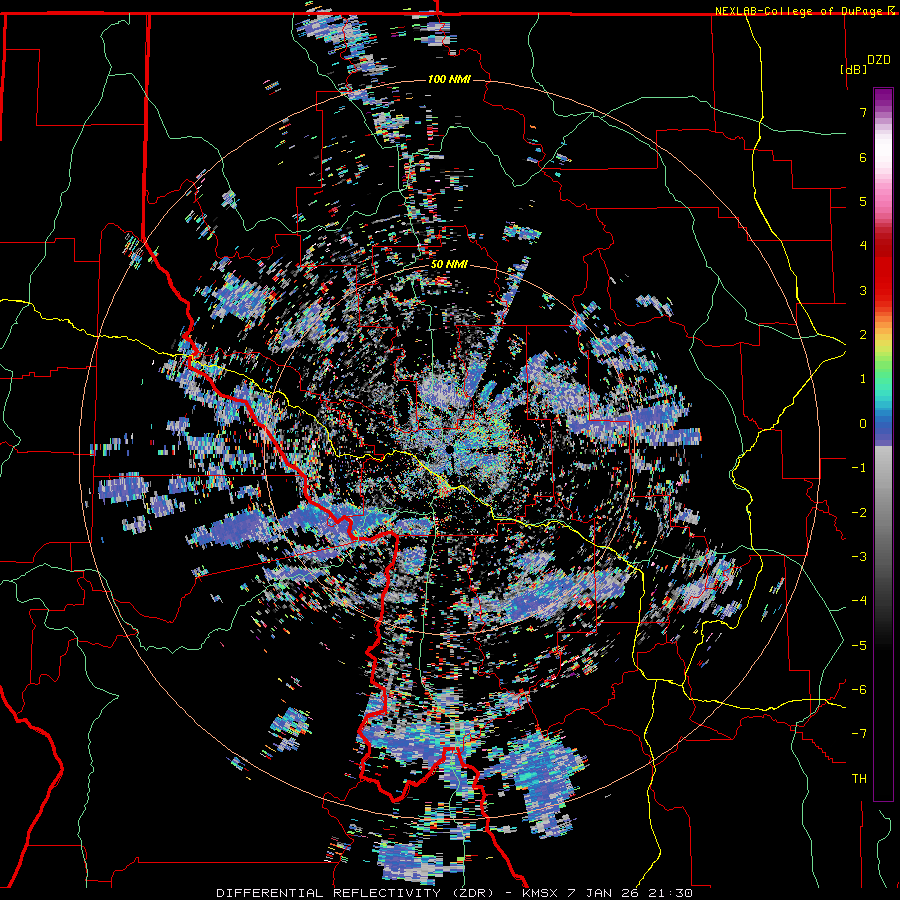Screen dimensions: 900x900
Task: Click the -7 value on color scale
Action: pyautogui.click(x=859, y=734)
